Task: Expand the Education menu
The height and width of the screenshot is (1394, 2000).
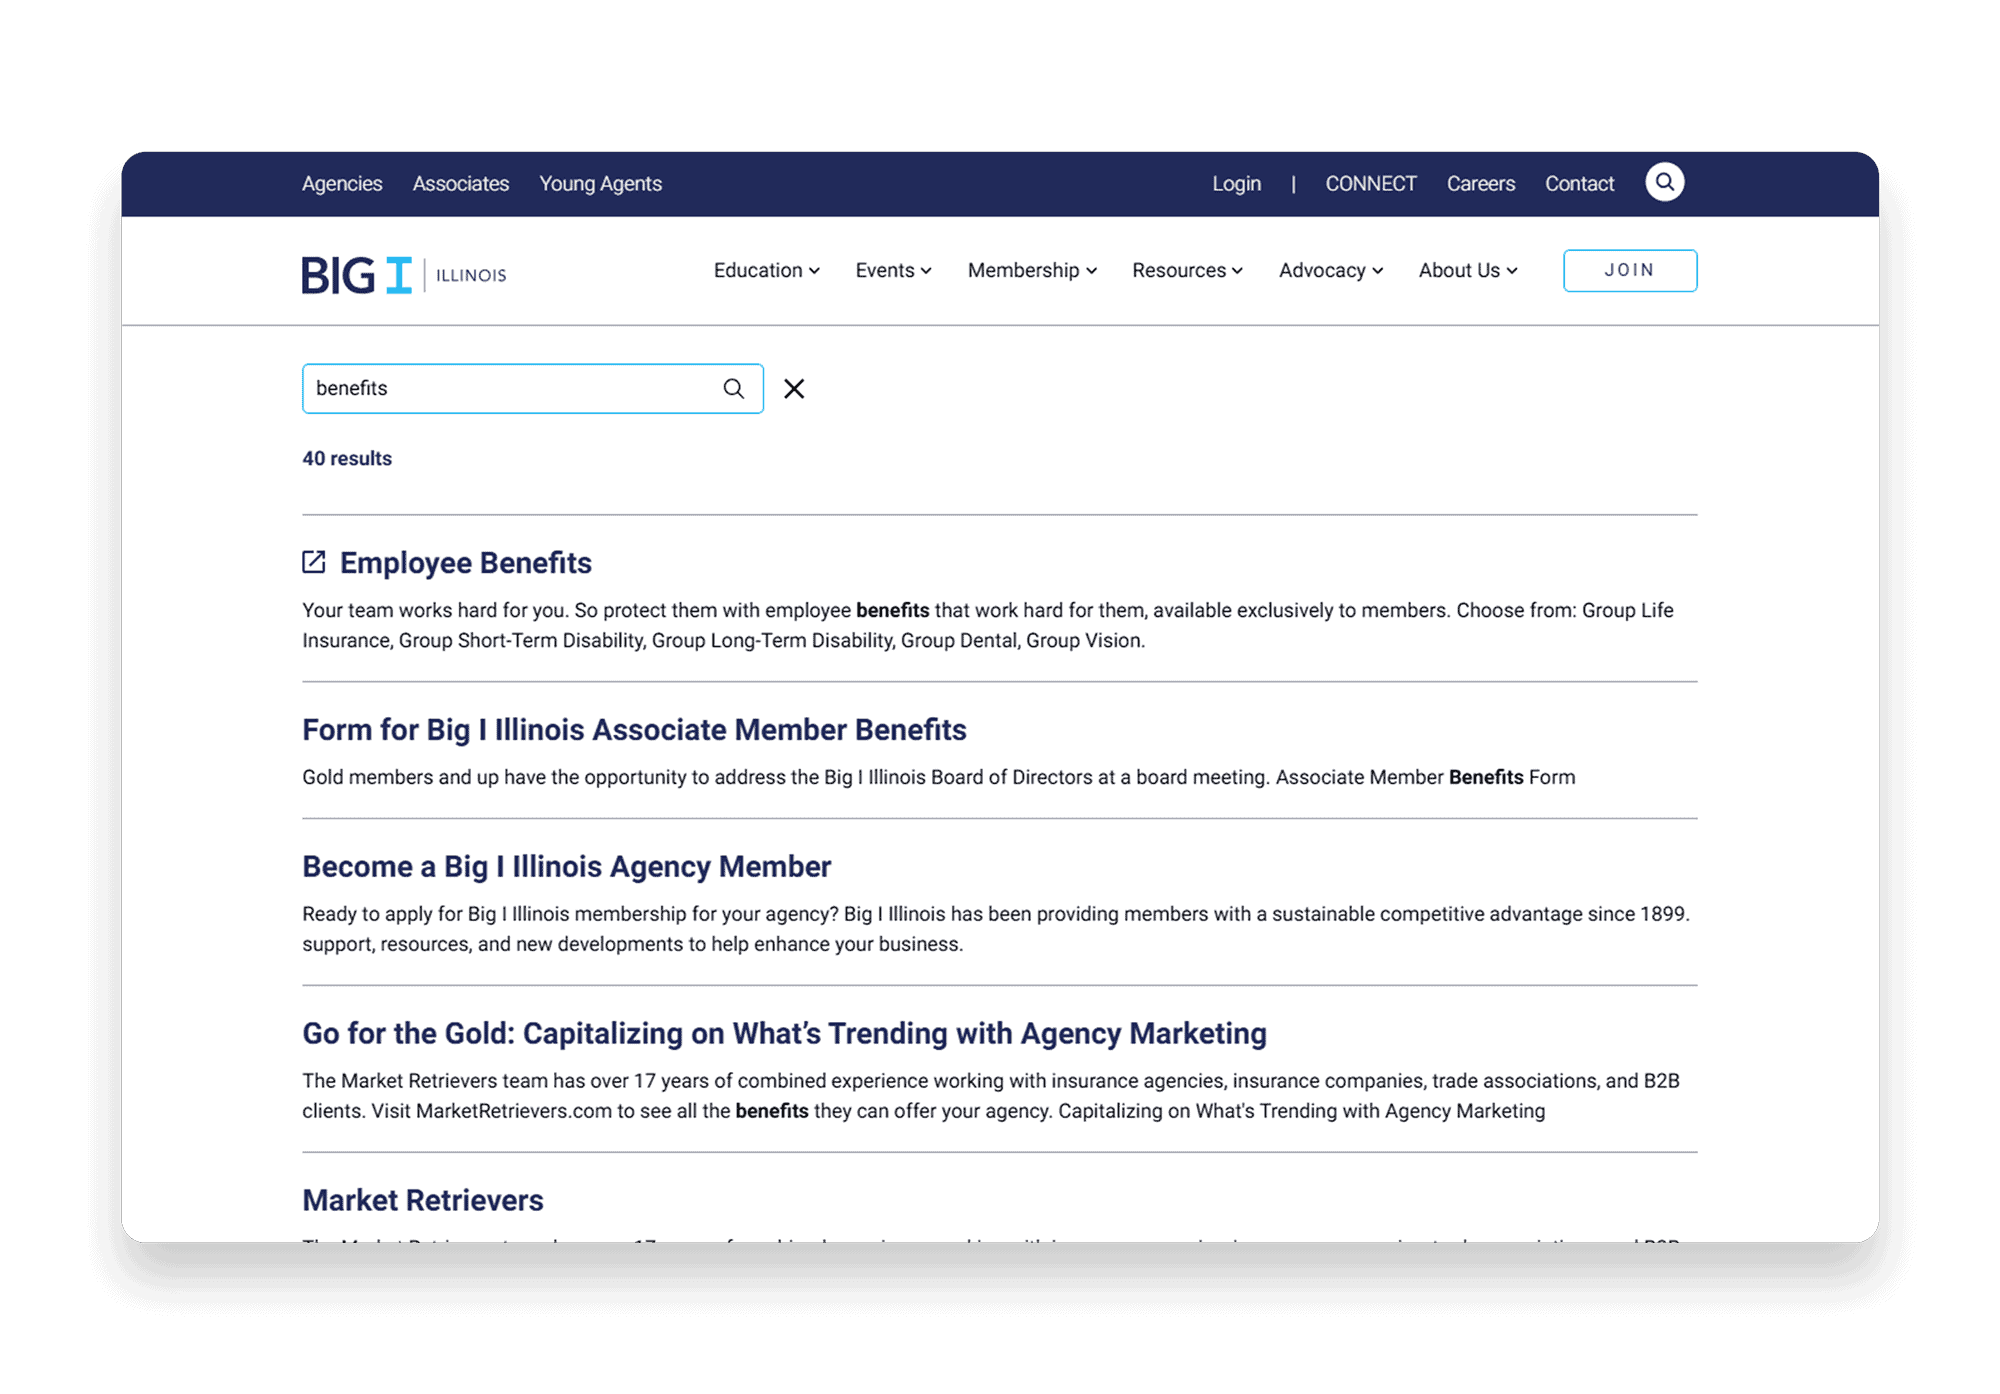Action: coord(767,270)
